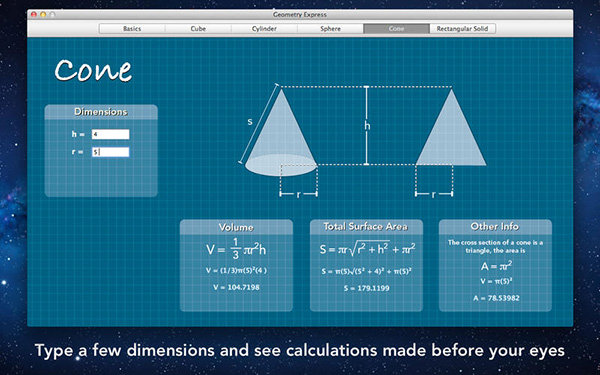
Task: Click the S = 179.1199 result
Action: tap(367, 288)
